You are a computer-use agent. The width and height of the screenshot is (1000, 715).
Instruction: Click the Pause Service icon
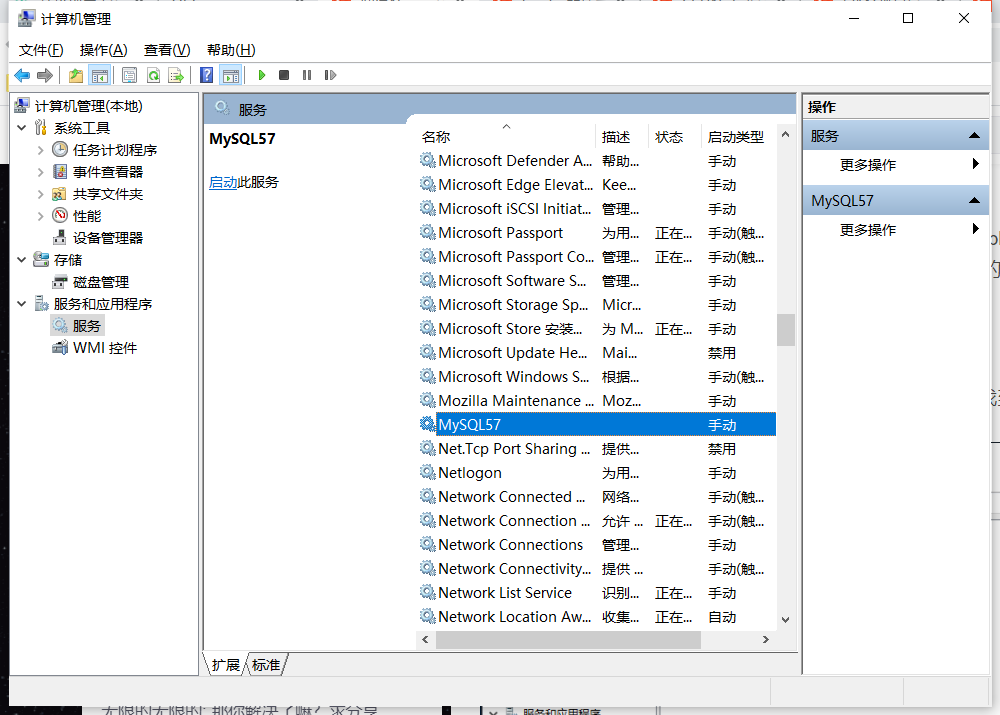pyautogui.click(x=307, y=75)
